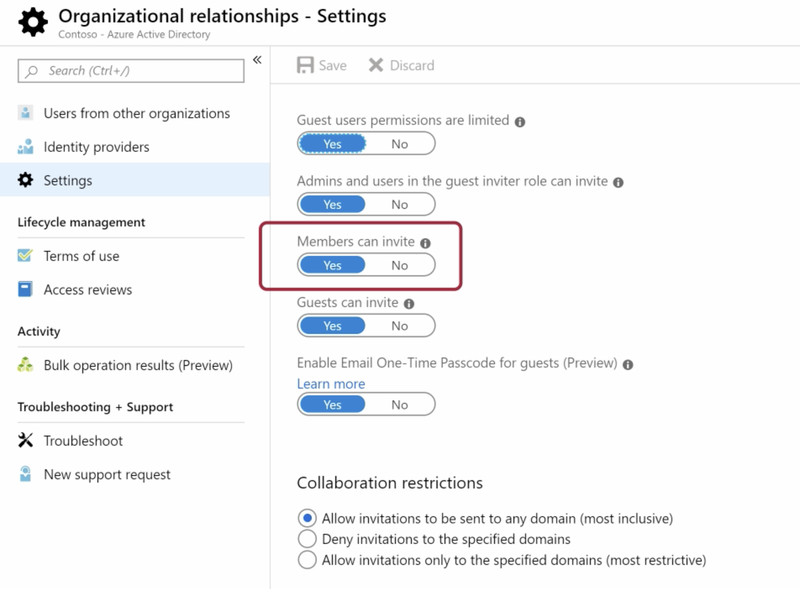
Task: Select Allow invitations only to specified domains
Action: coord(307,560)
